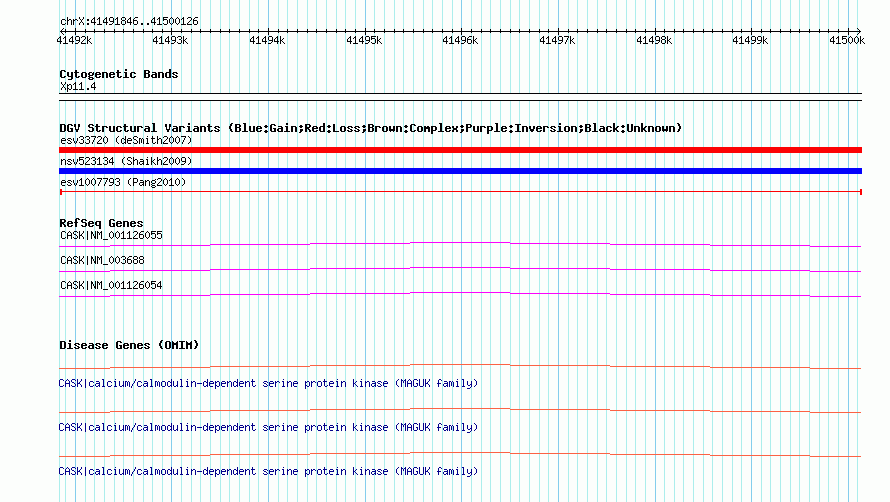Image resolution: width=890 pixels, height=502 pixels.
Task: Click the orange line above the first CASK link
Action: pyautogui.click(x=460, y=366)
